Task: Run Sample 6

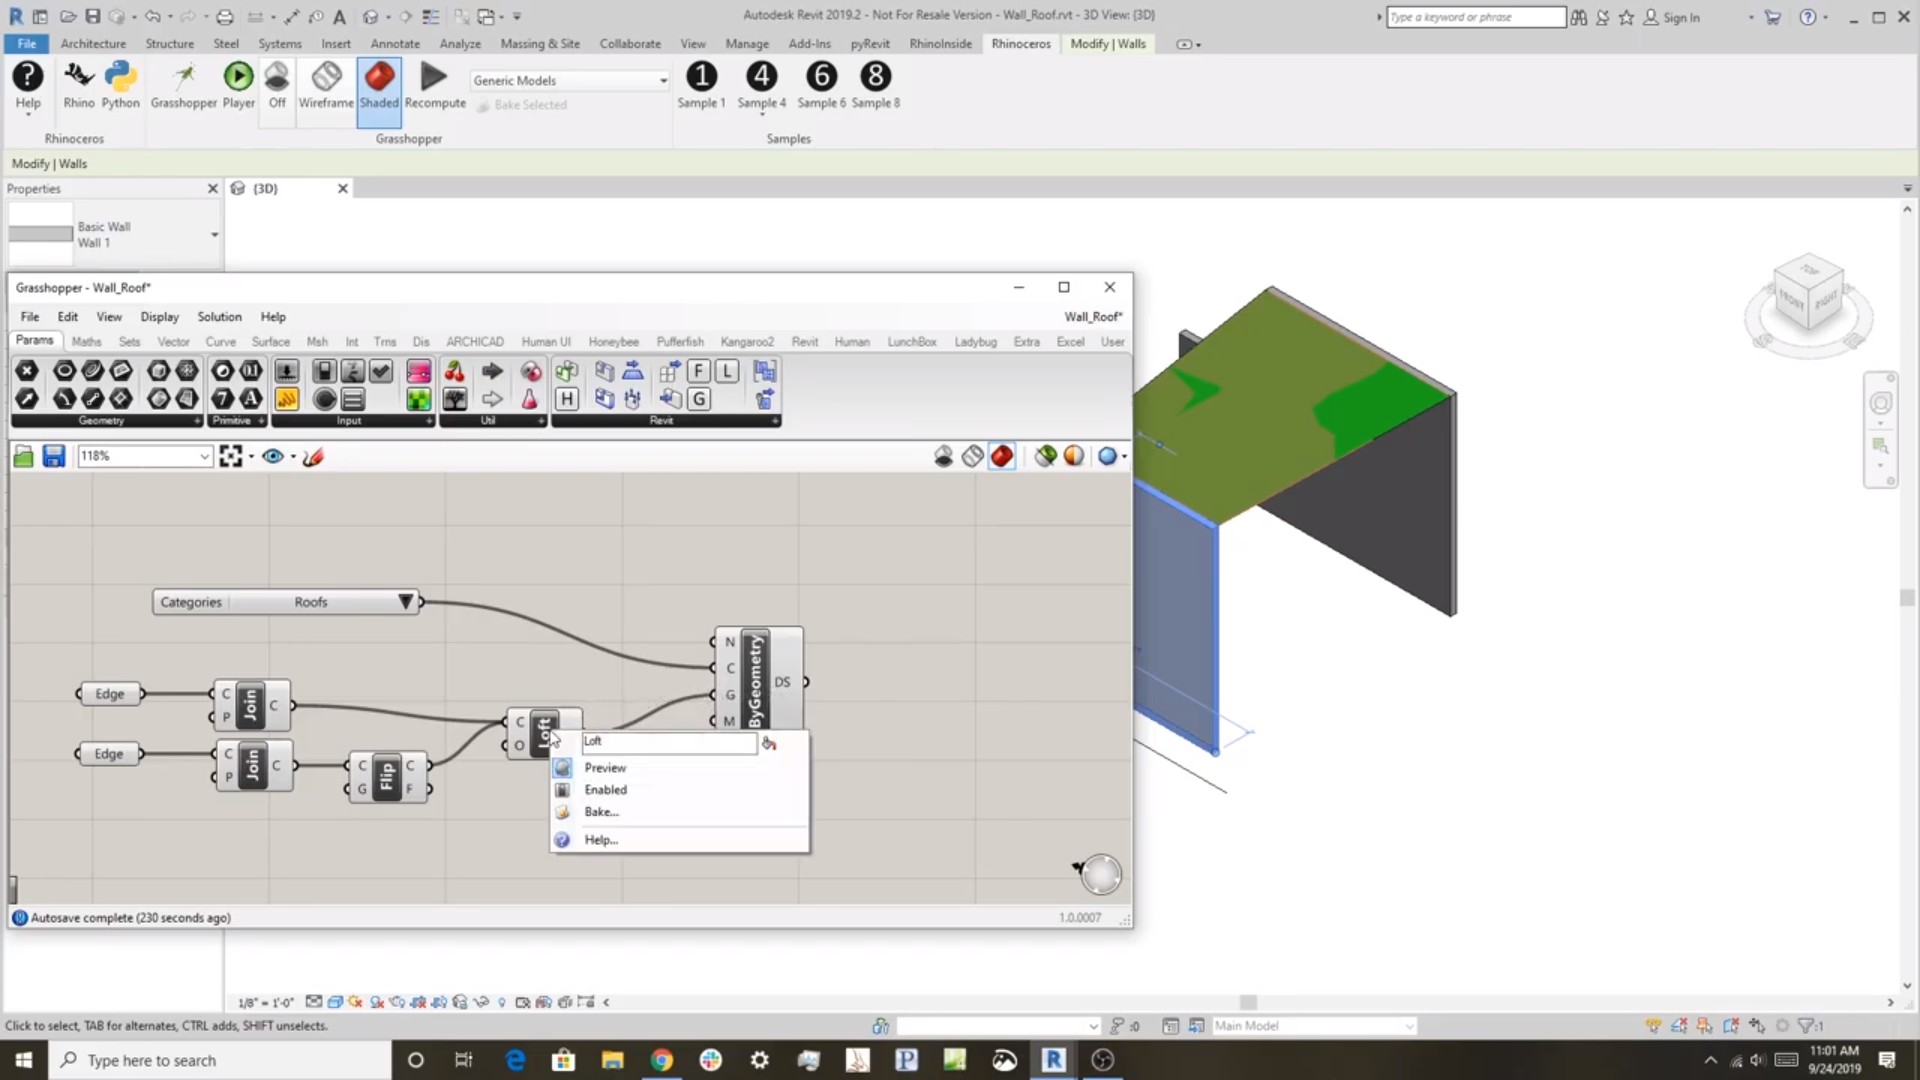Action: (x=821, y=85)
